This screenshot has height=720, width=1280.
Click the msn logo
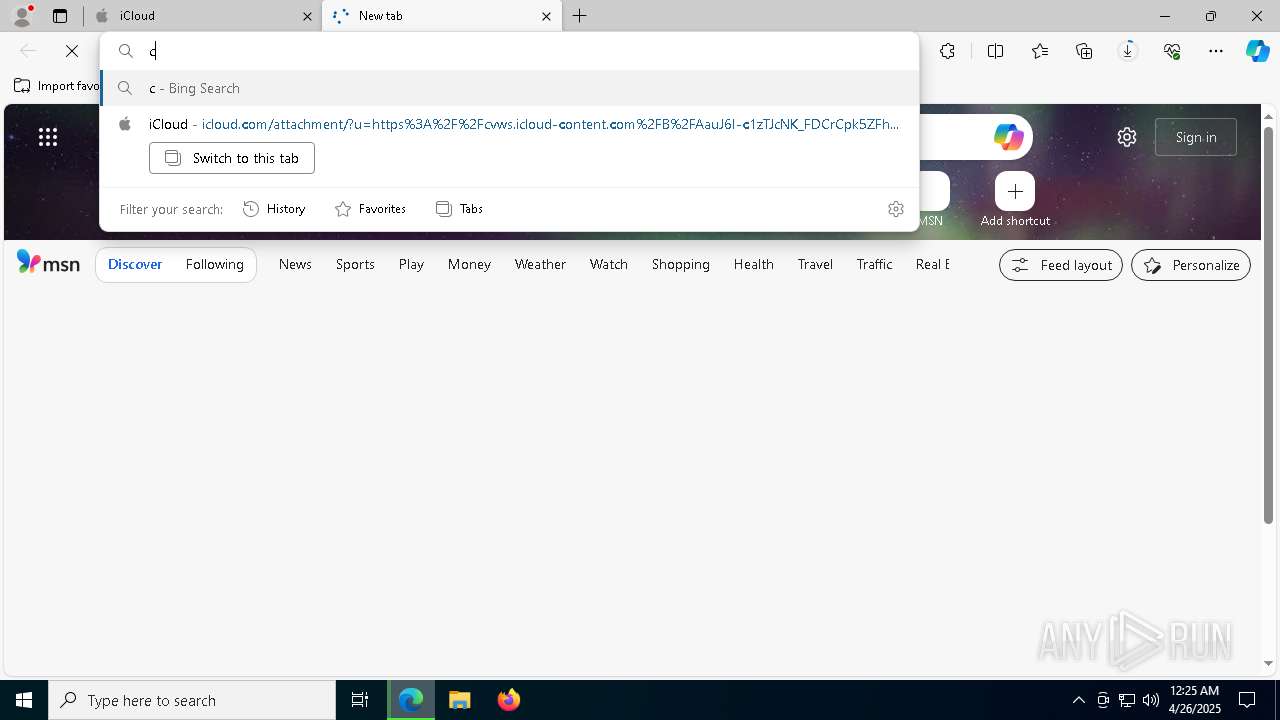point(48,263)
